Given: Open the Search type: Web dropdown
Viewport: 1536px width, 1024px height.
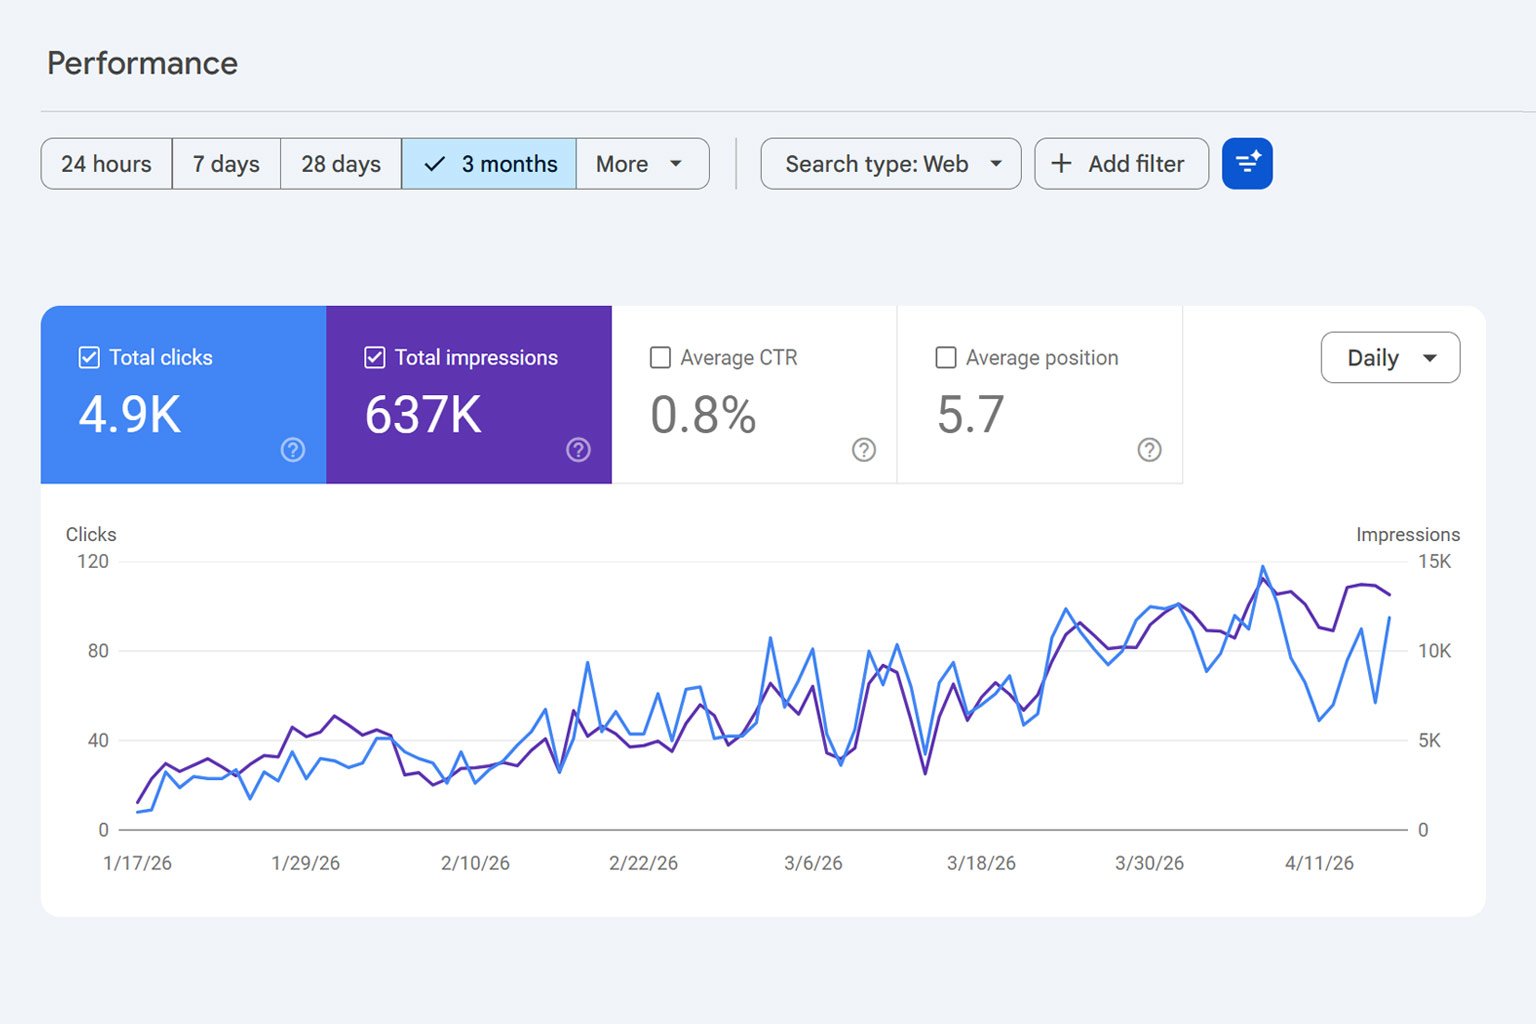Looking at the screenshot, I should point(890,163).
